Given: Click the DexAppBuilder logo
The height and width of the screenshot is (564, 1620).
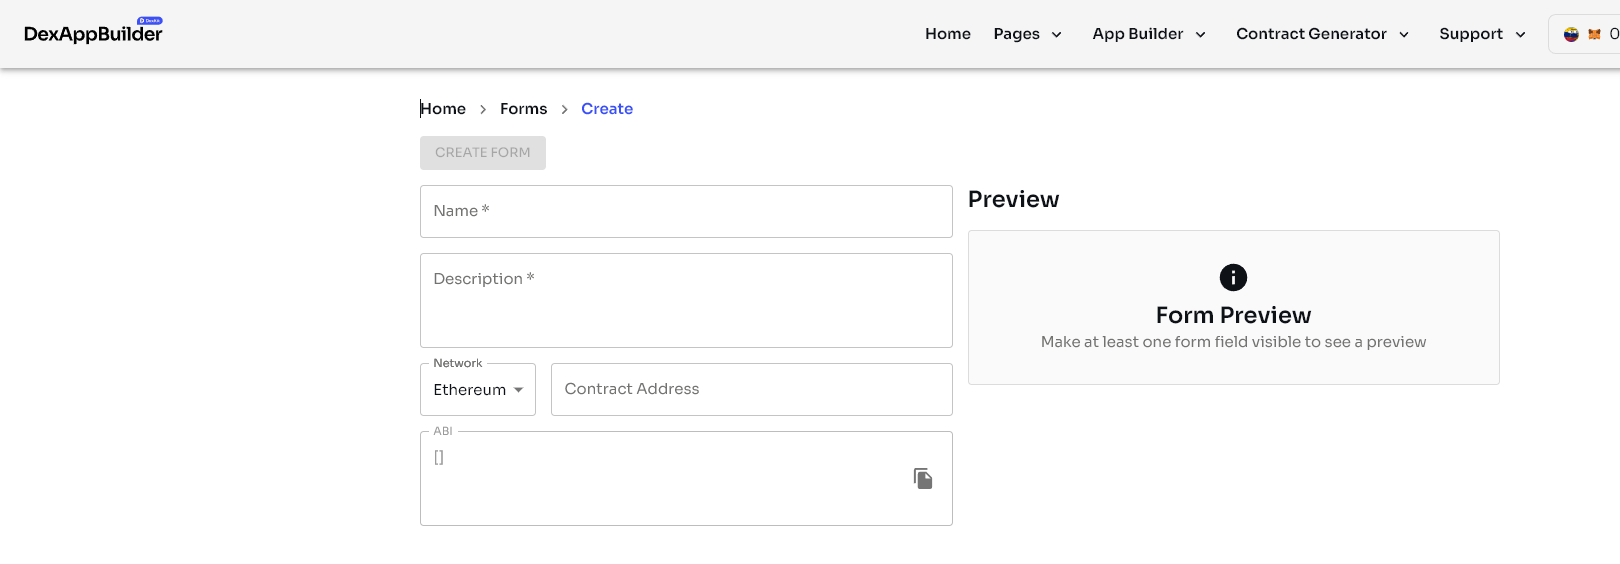Looking at the screenshot, I should [x=93, y=34].
